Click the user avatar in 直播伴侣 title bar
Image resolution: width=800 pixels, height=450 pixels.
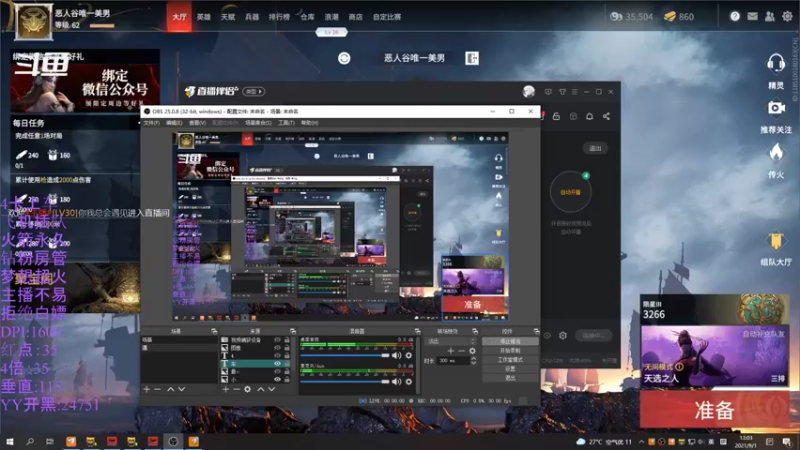click(529, 91)
